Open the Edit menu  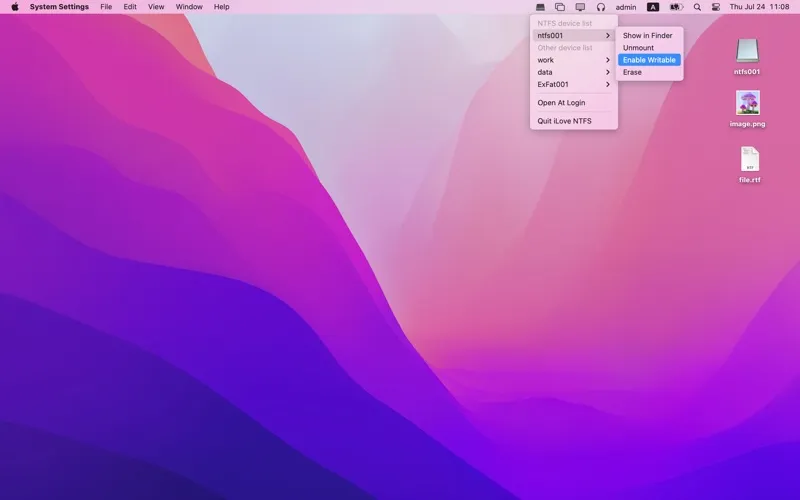click(x=130, y=7)
